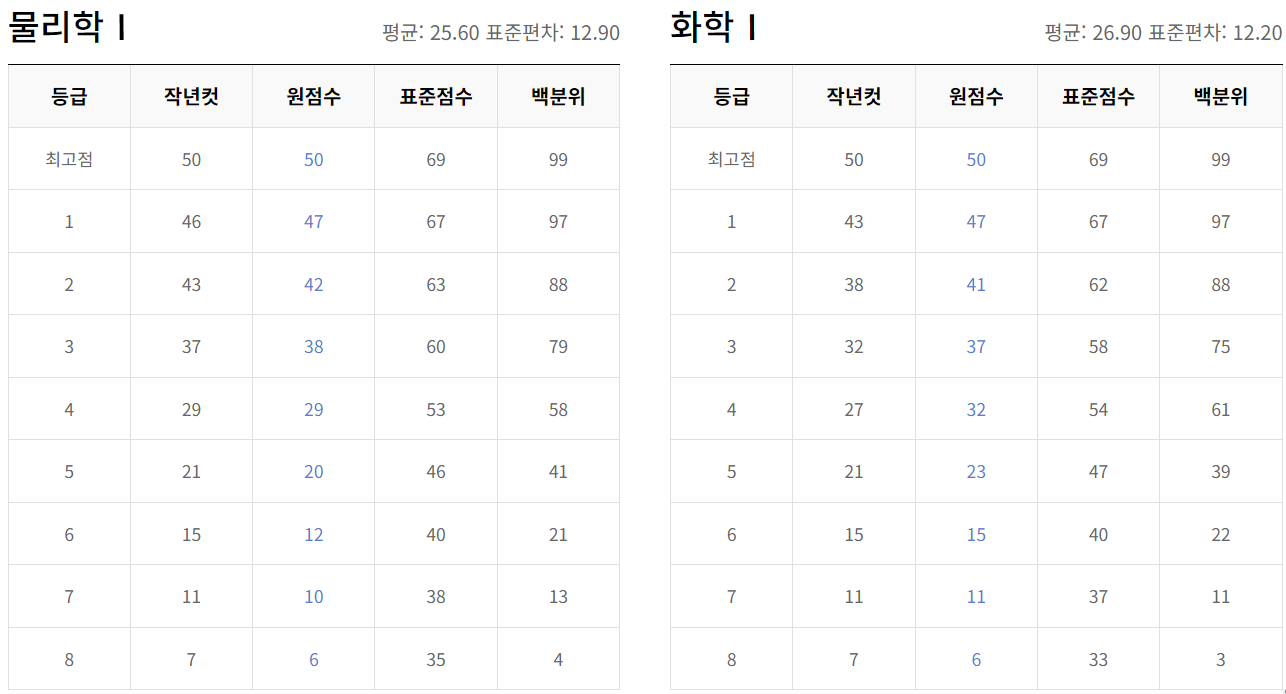Viewport: 1286px width, 694px height.
Task: Open blue 원점수 11 in 화학 I grade 7
Action: [976, 597]
